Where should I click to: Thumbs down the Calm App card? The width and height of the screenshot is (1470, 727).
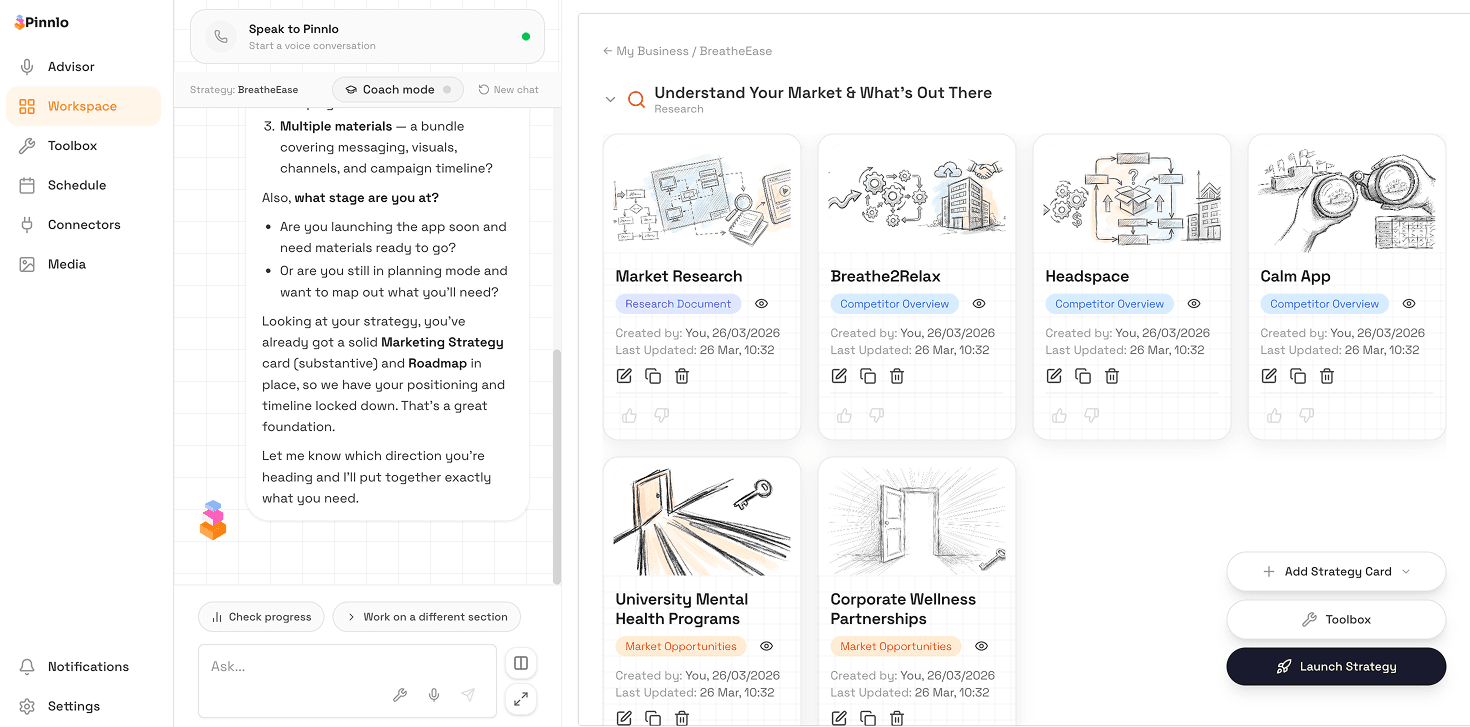pos(1306,415)
